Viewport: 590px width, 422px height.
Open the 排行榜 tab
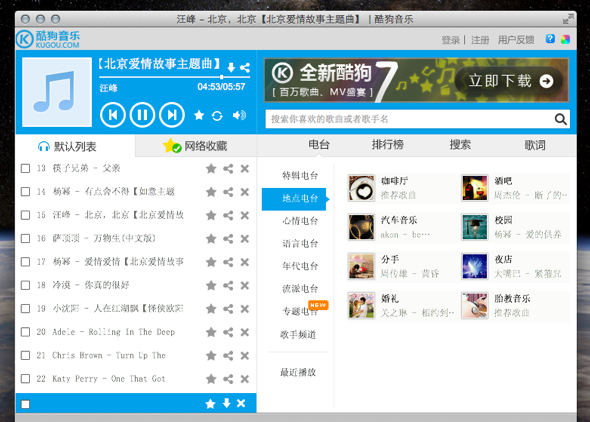point(388,145)
